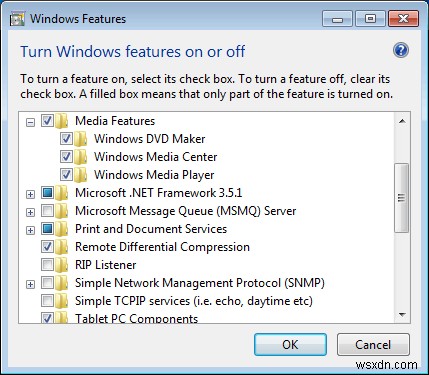
Task: Click the Windows Features title bar icon
Action: click(17, 19)
